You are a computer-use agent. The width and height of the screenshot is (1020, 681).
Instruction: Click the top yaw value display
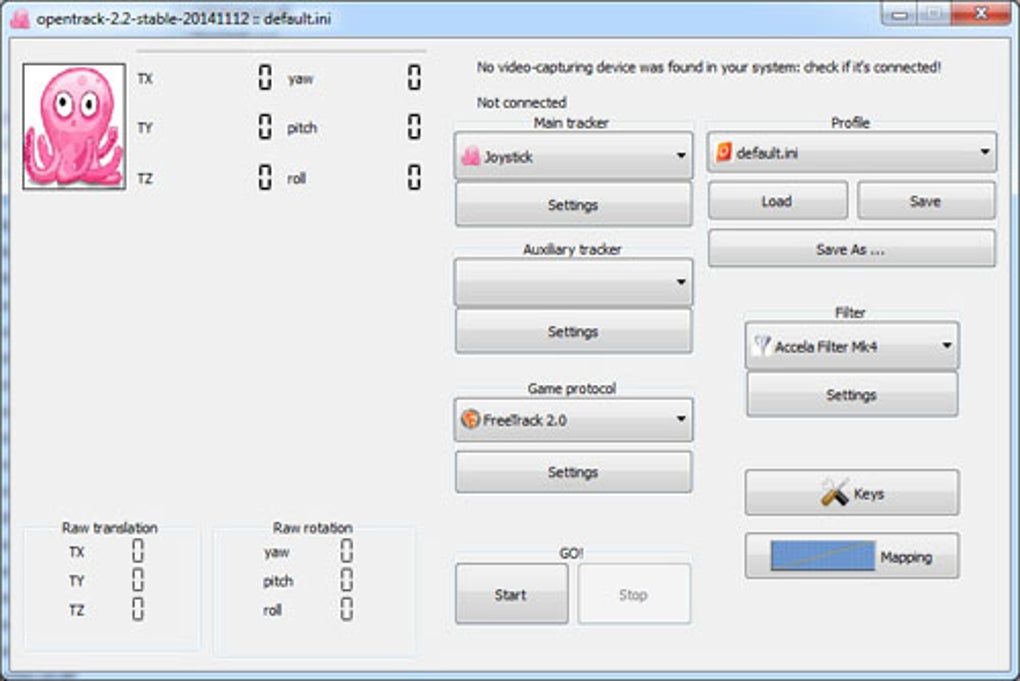coord(414,77)
